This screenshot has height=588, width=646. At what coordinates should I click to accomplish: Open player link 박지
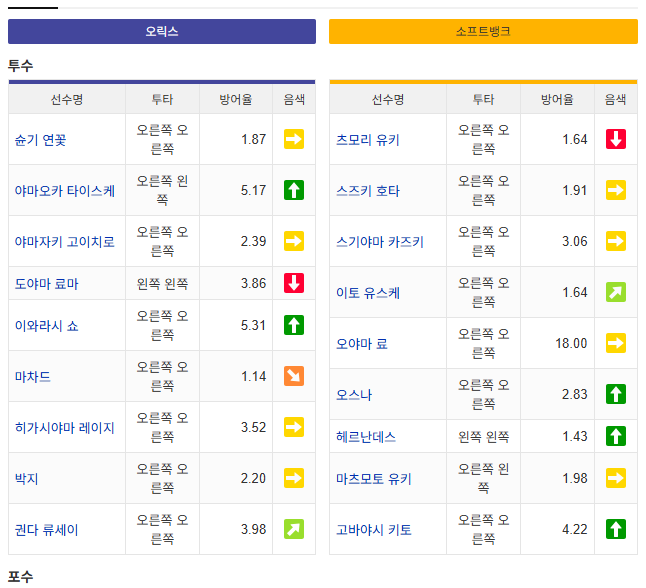click(x=26, y=479)
